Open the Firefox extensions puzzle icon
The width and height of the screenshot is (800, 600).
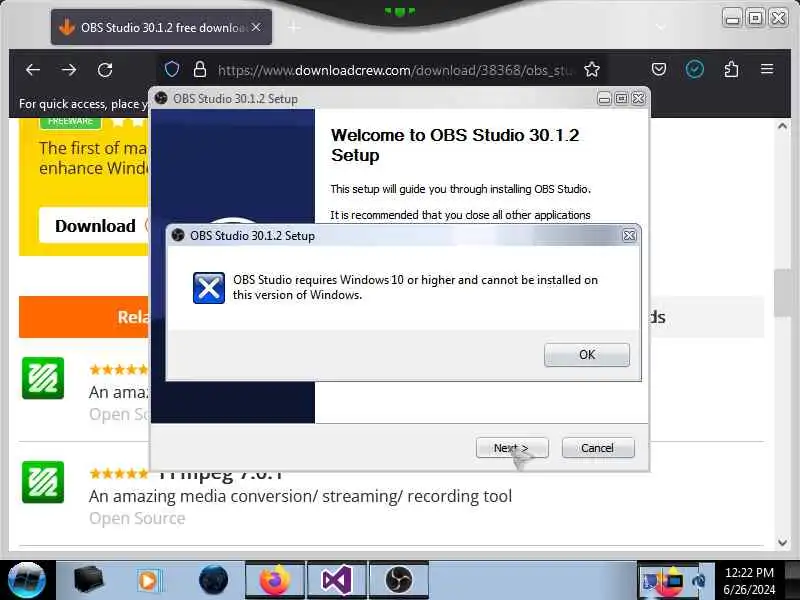coord(731,69)
